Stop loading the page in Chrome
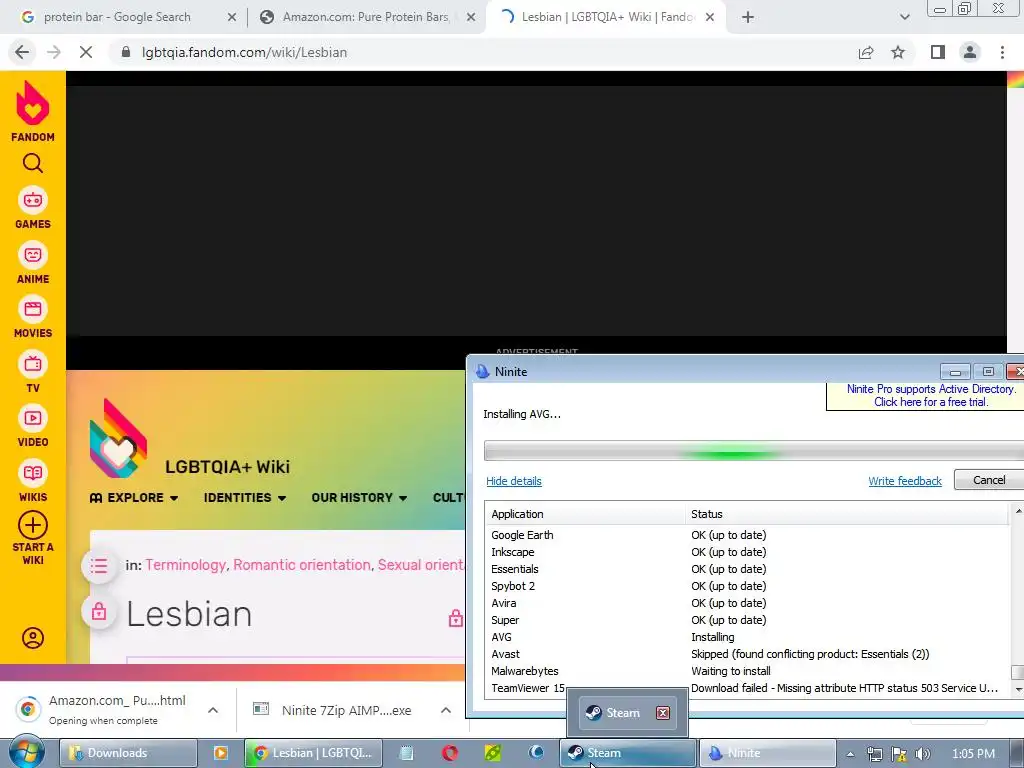The width and height of the screenshot is (1024, 768). [86, 52]
